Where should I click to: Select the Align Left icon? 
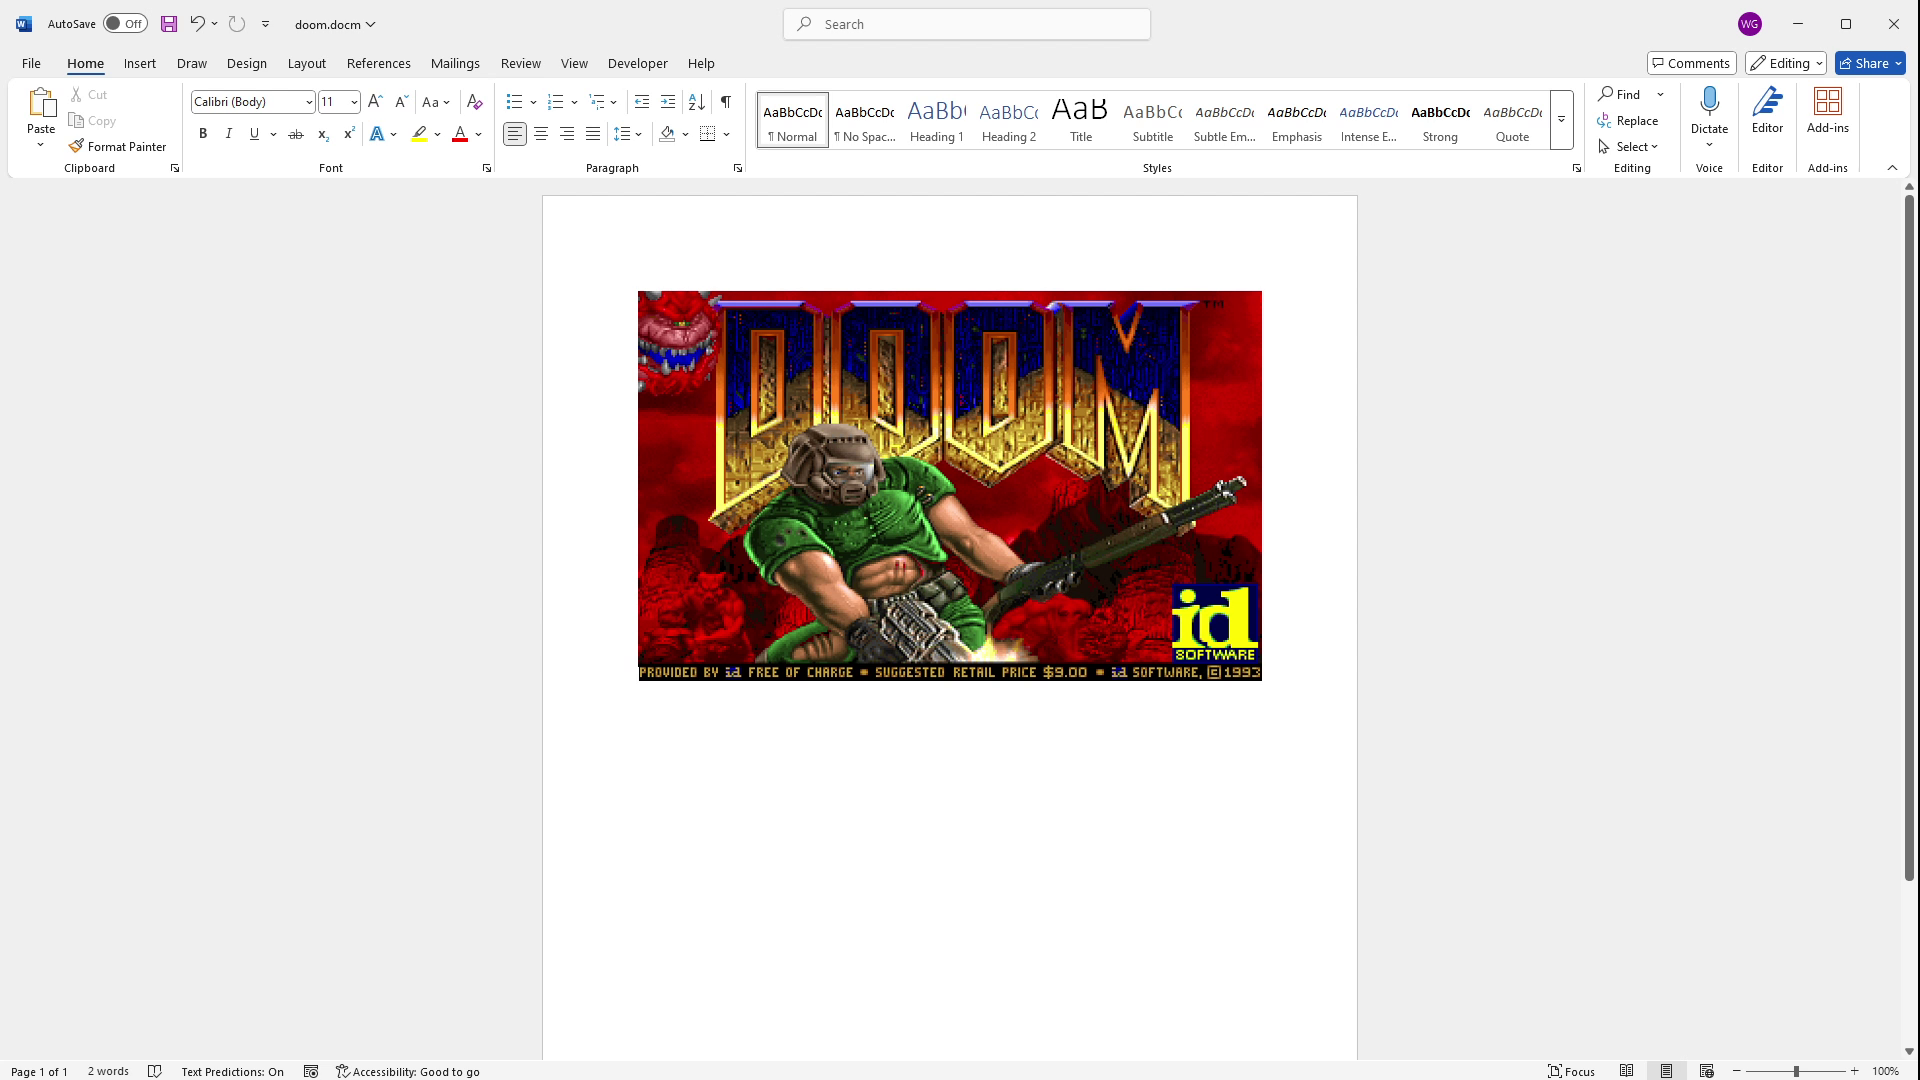pos(514,133)
